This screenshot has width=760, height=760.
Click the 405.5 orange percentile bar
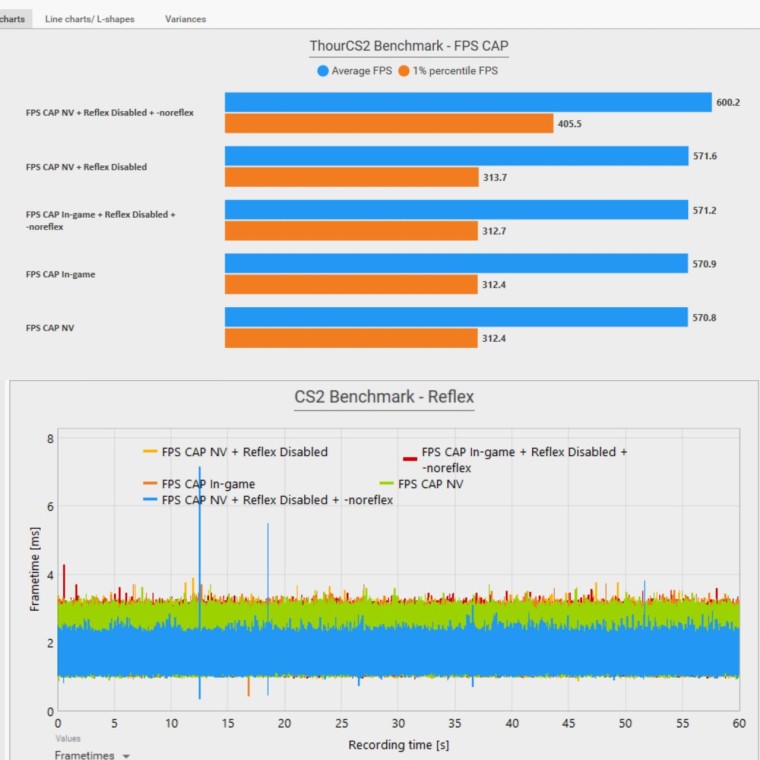click(x=389, y=124)
